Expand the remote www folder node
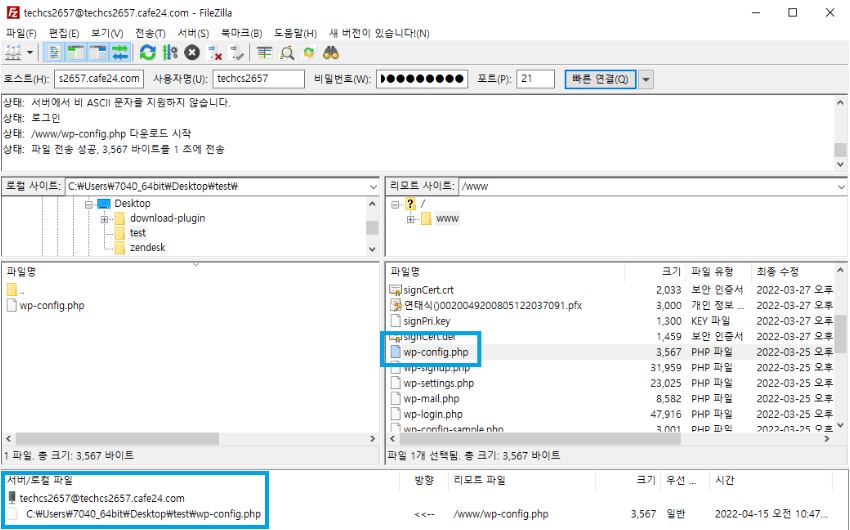The height and width of the screenshot is (530, 850). click(411, 219)
